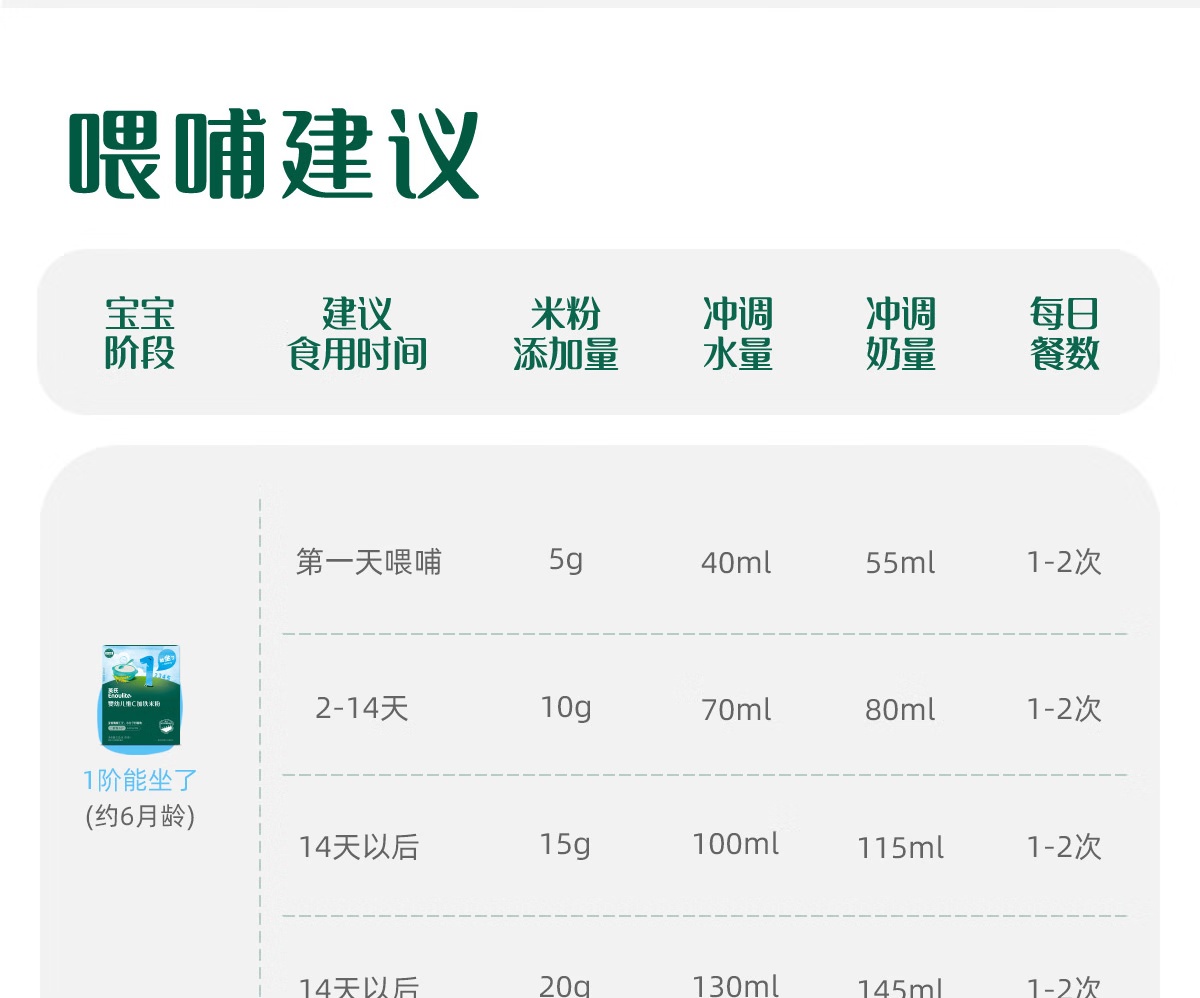Click the 约6月龄 text under product
Viewport: 1200px width, 998px height.
pos(140,816)
